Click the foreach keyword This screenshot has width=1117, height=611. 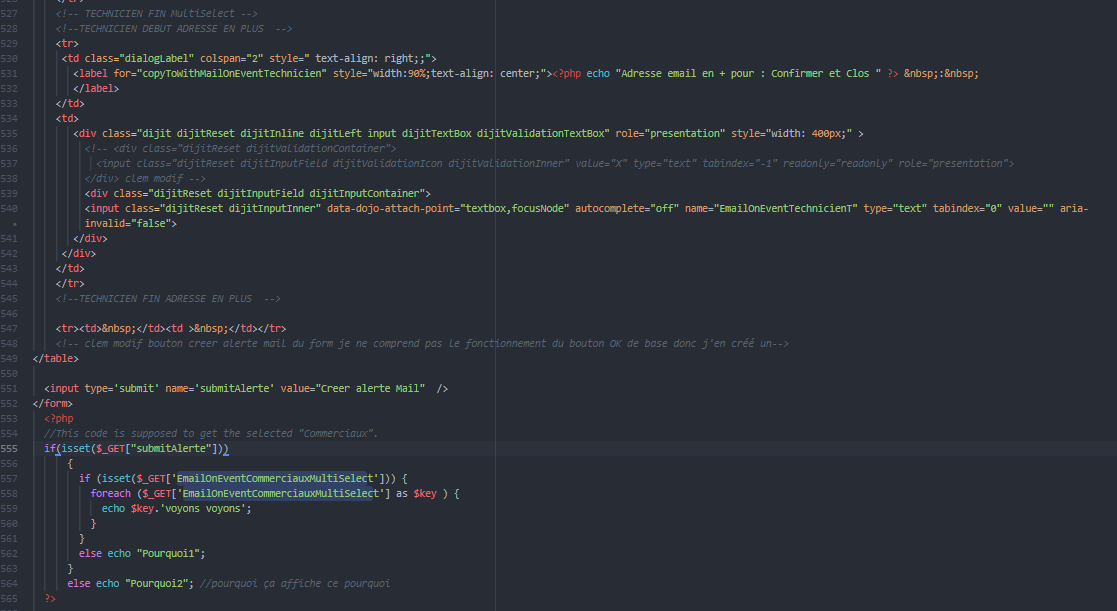click(110, 494)
